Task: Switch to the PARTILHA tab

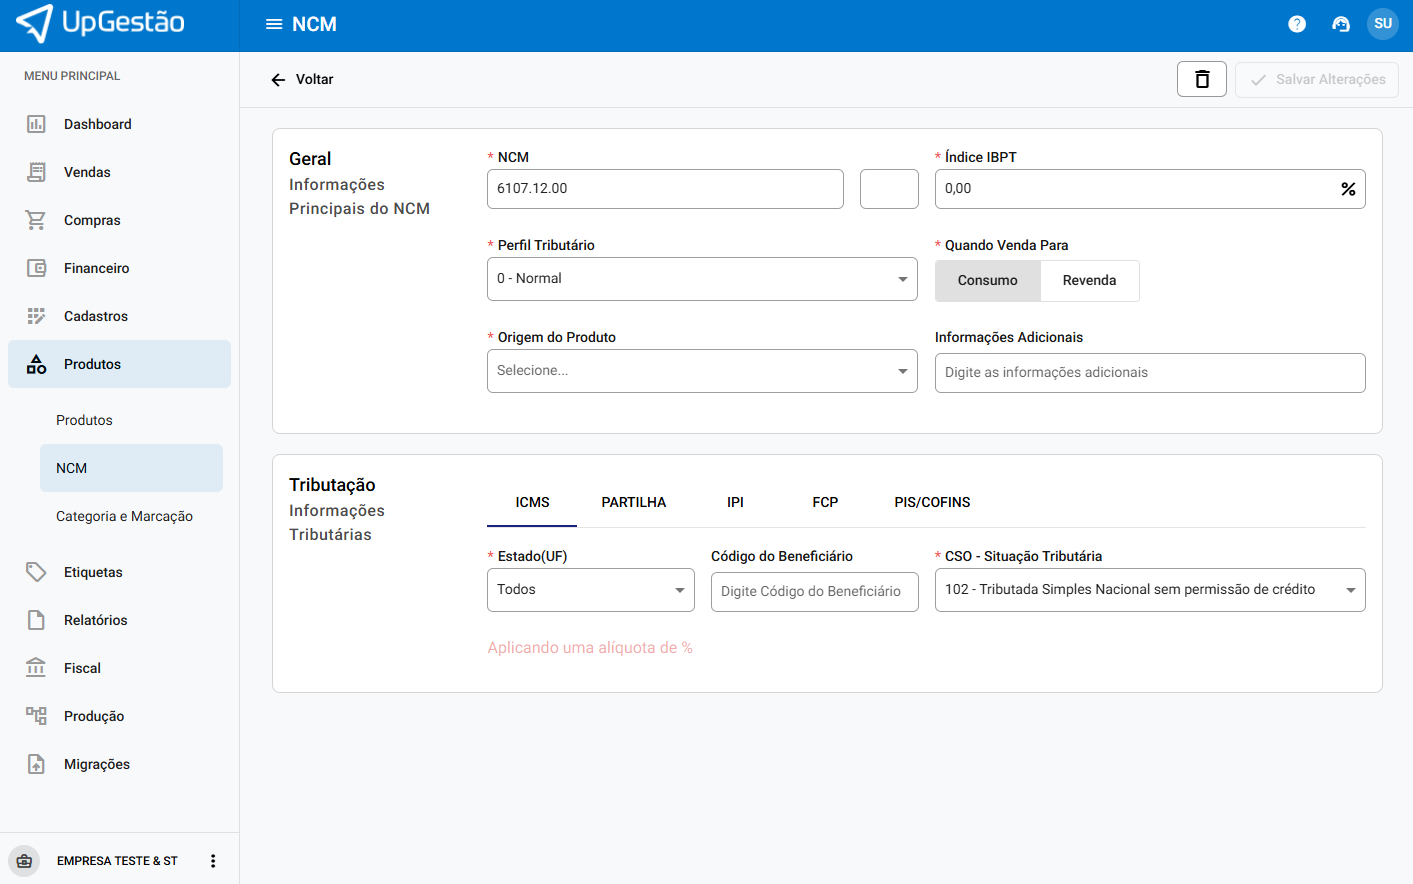Action: (x=633, y=502)
